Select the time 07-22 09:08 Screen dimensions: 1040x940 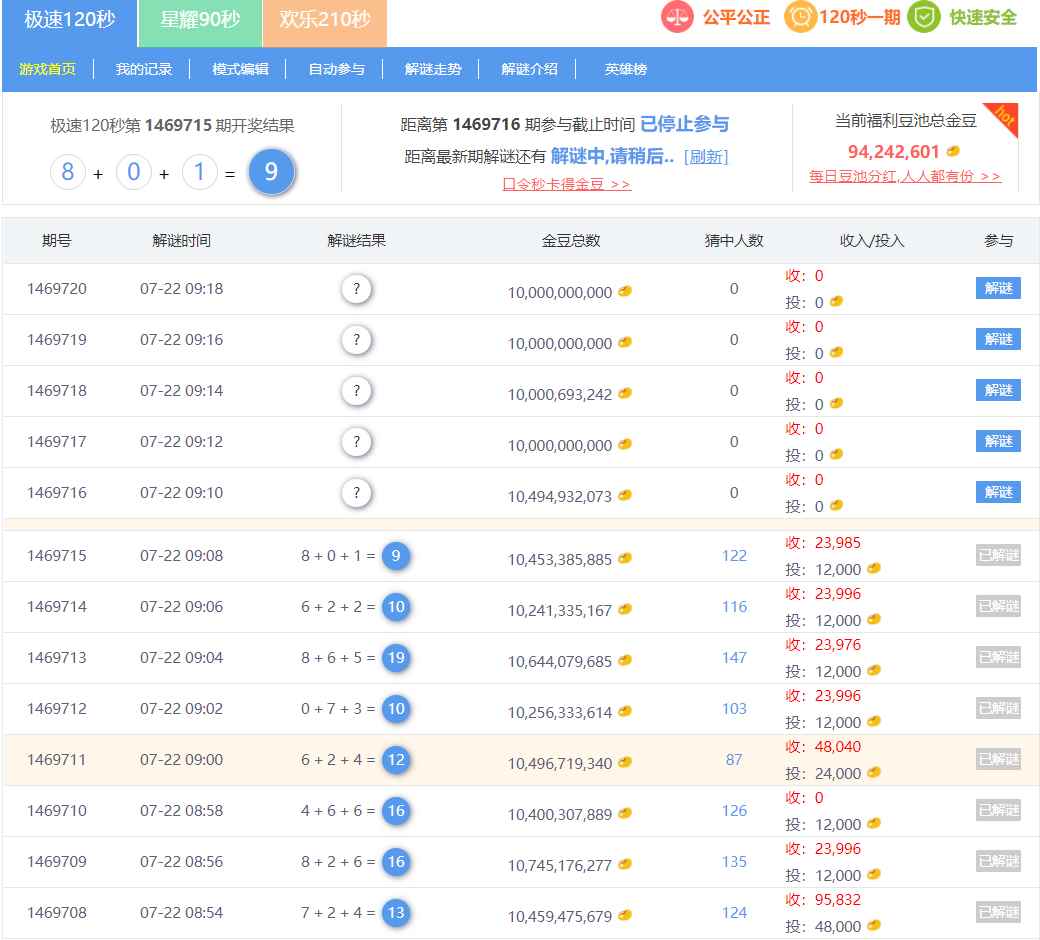coord(181,556)
